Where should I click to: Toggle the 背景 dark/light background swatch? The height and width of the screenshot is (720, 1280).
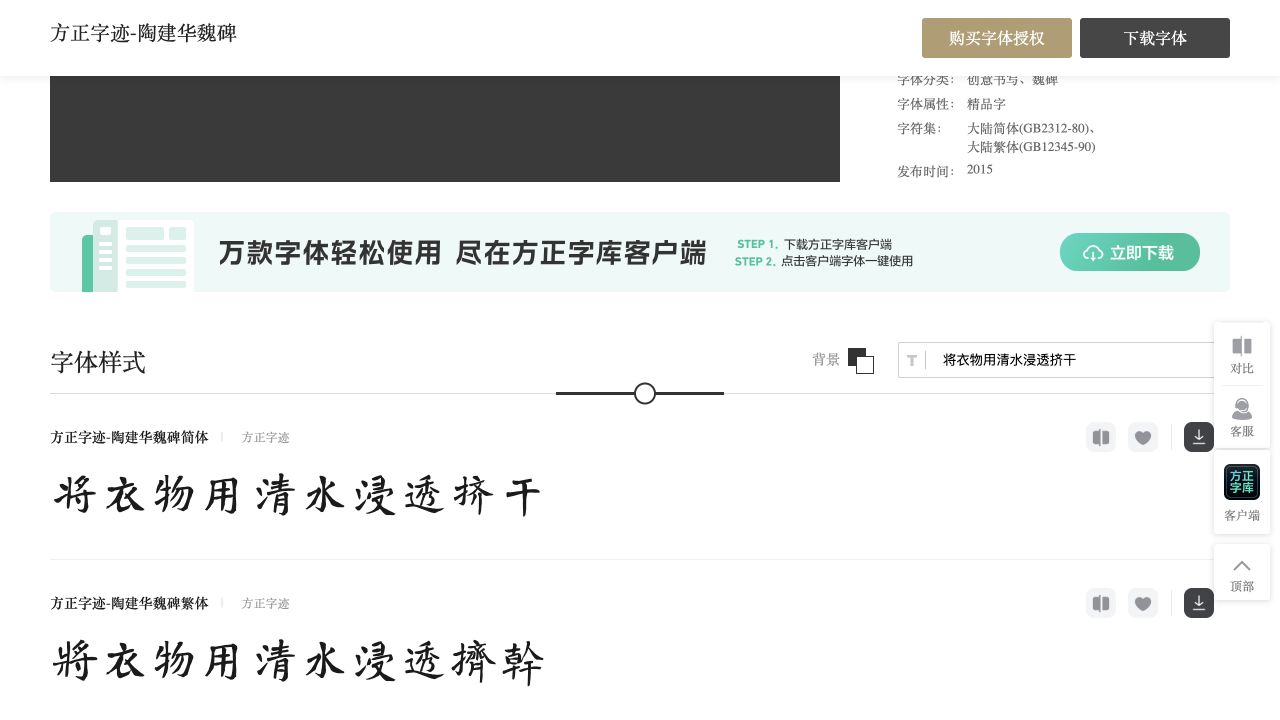pos(860,360)
